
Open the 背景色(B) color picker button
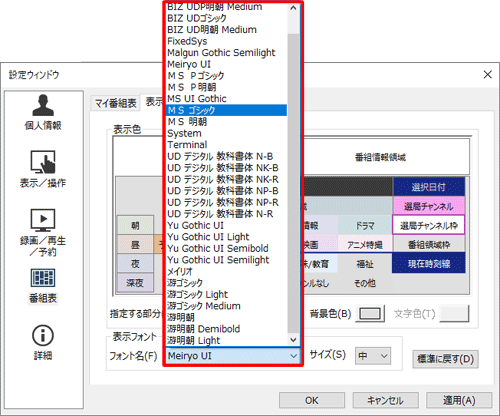(370, 314)
